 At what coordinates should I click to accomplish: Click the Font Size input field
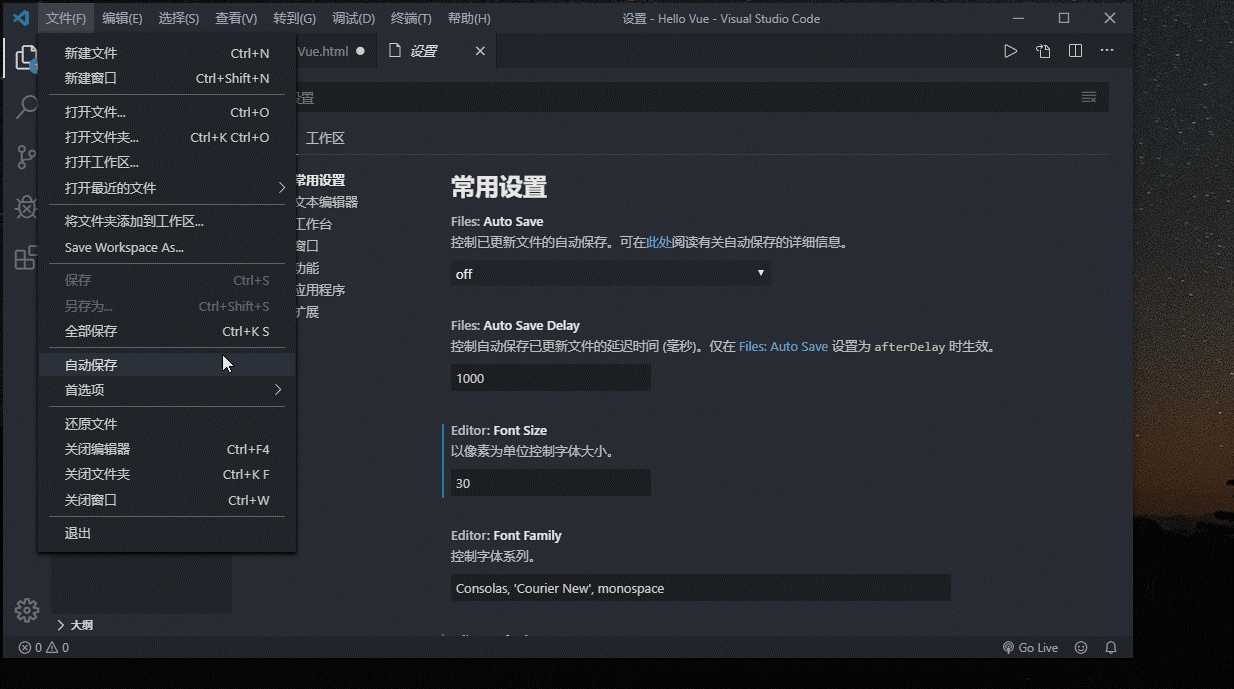(551, 483)
